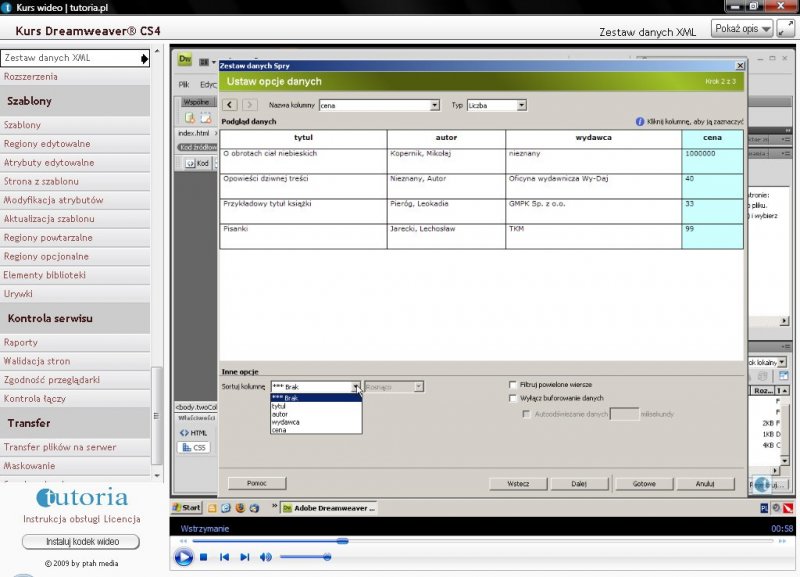
Task: Open the Nazwa kolumny dropdown
Action: tap(434, 105)
